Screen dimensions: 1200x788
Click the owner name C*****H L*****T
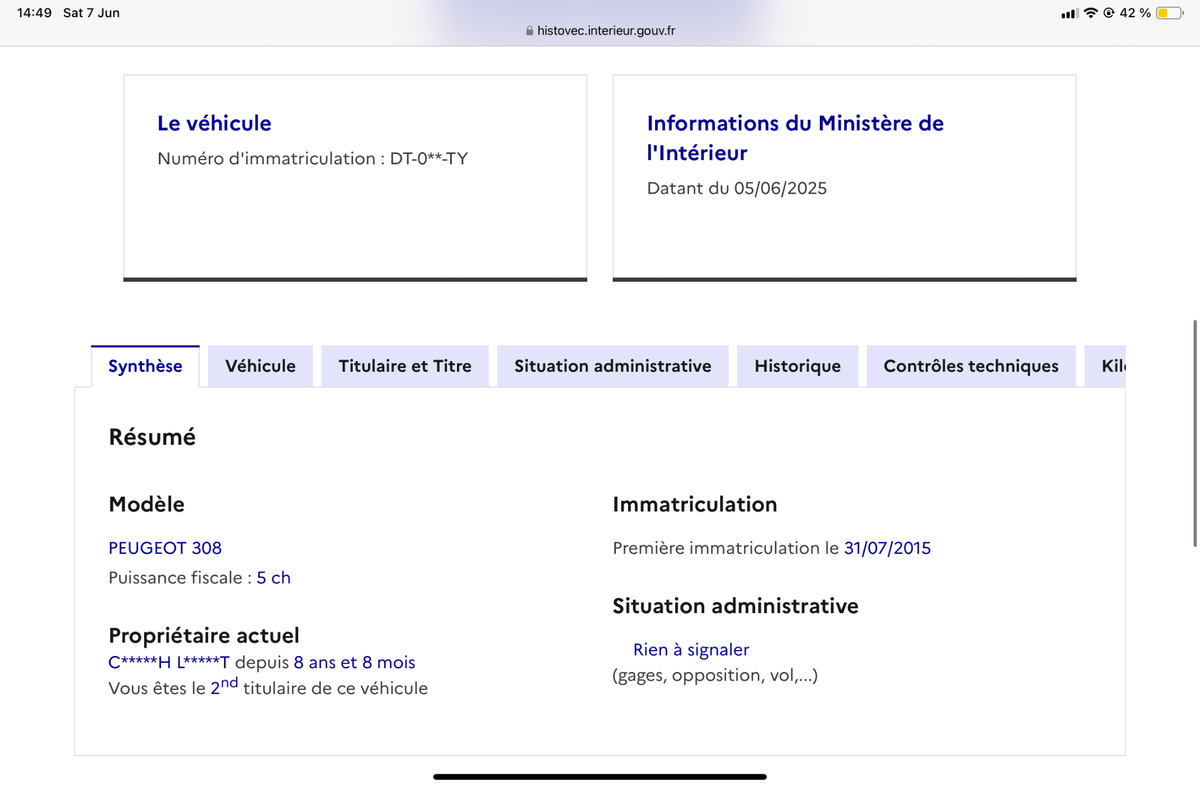coord(169,662)
